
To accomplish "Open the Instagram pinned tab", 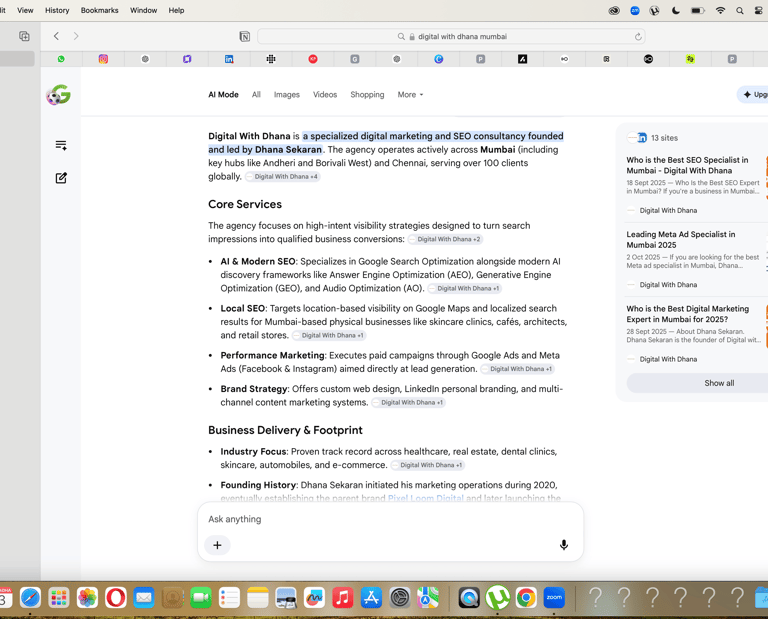I will 103,59.
